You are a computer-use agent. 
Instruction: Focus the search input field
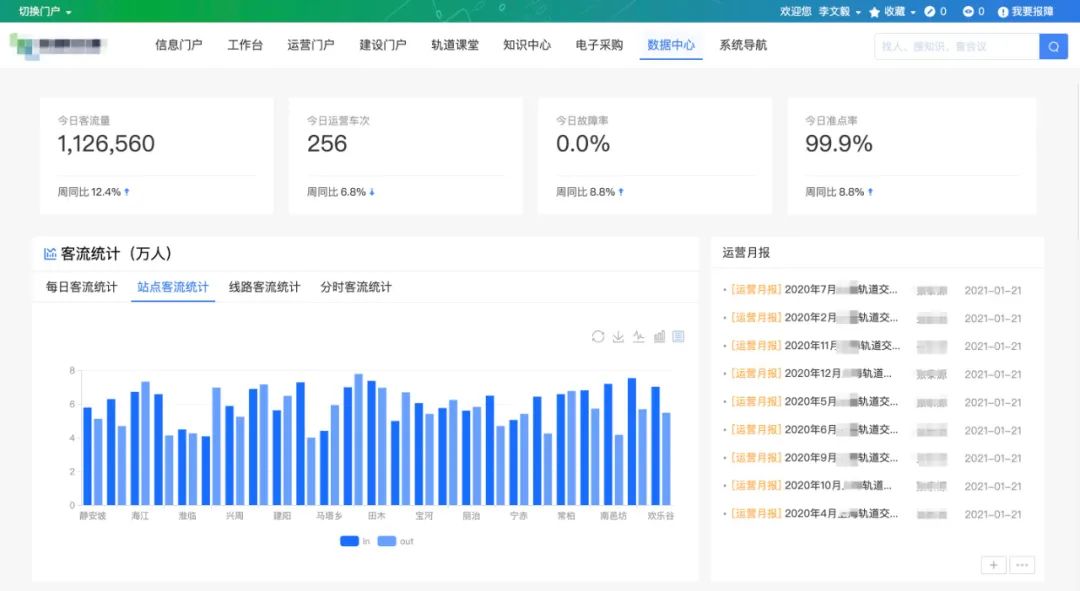point(957,46)
